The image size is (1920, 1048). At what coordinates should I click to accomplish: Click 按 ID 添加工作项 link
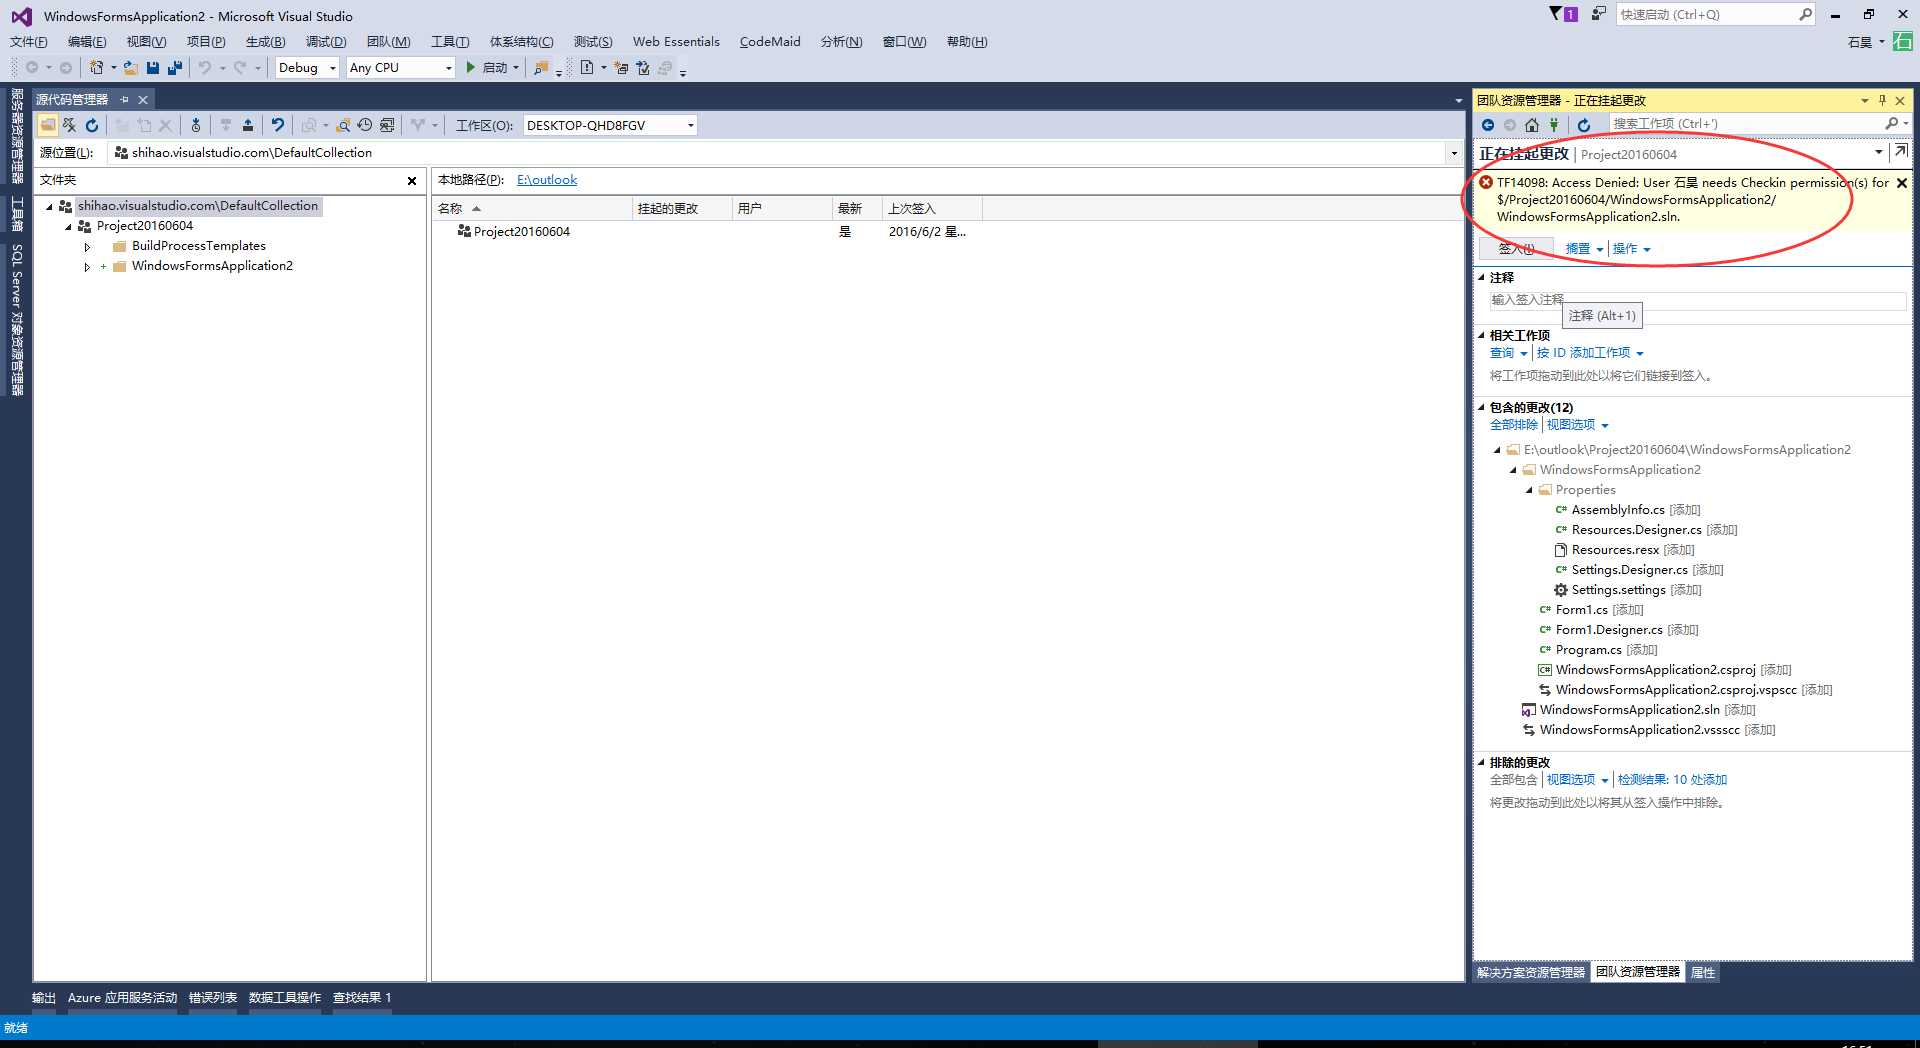1584,353
